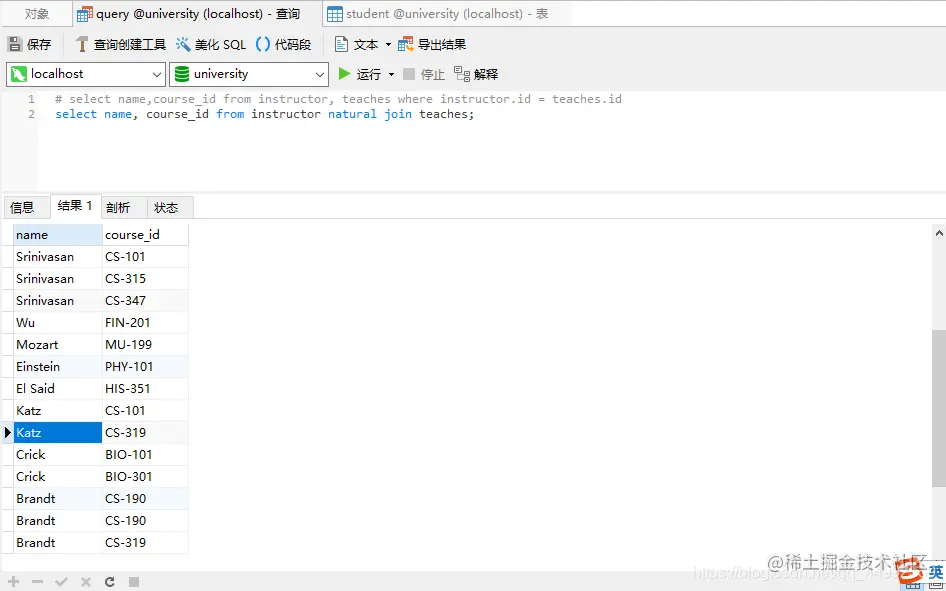Viewport: 946px width, 591px height.
Task: Click the stop square icon in bottom bar
Action: pos(134,582)
